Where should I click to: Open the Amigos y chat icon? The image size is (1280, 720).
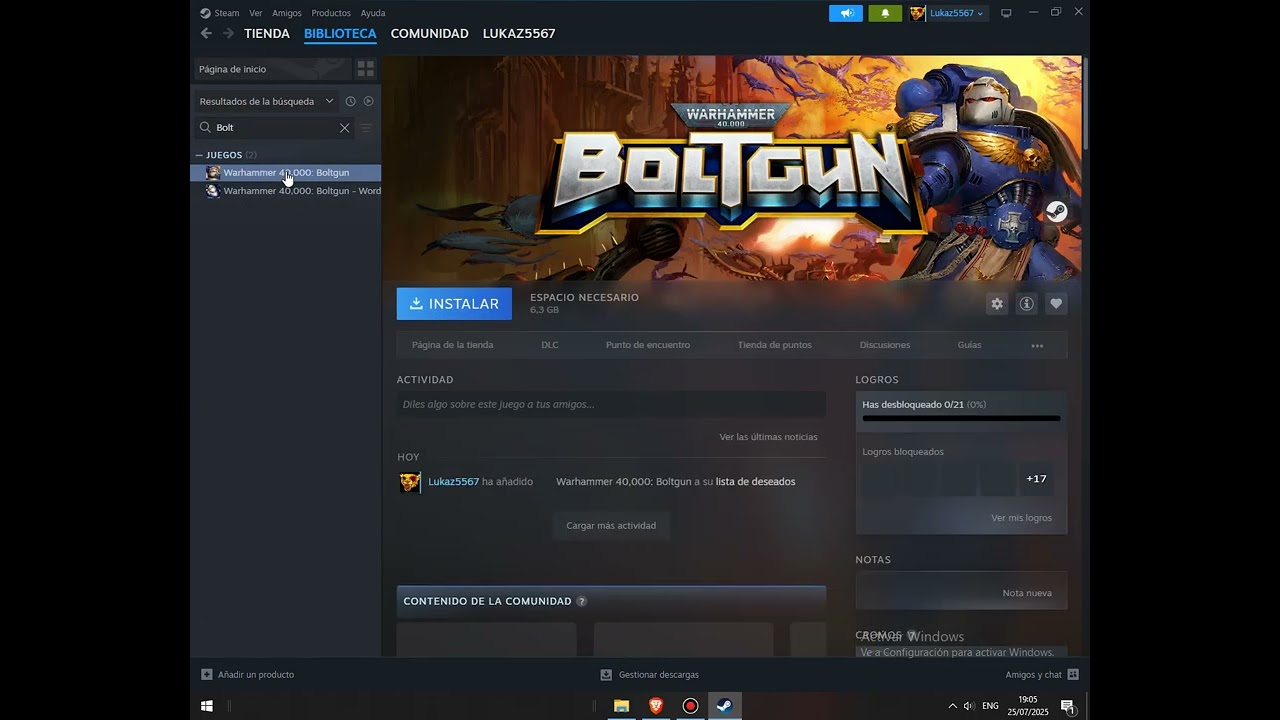(x=1073, y=674)
